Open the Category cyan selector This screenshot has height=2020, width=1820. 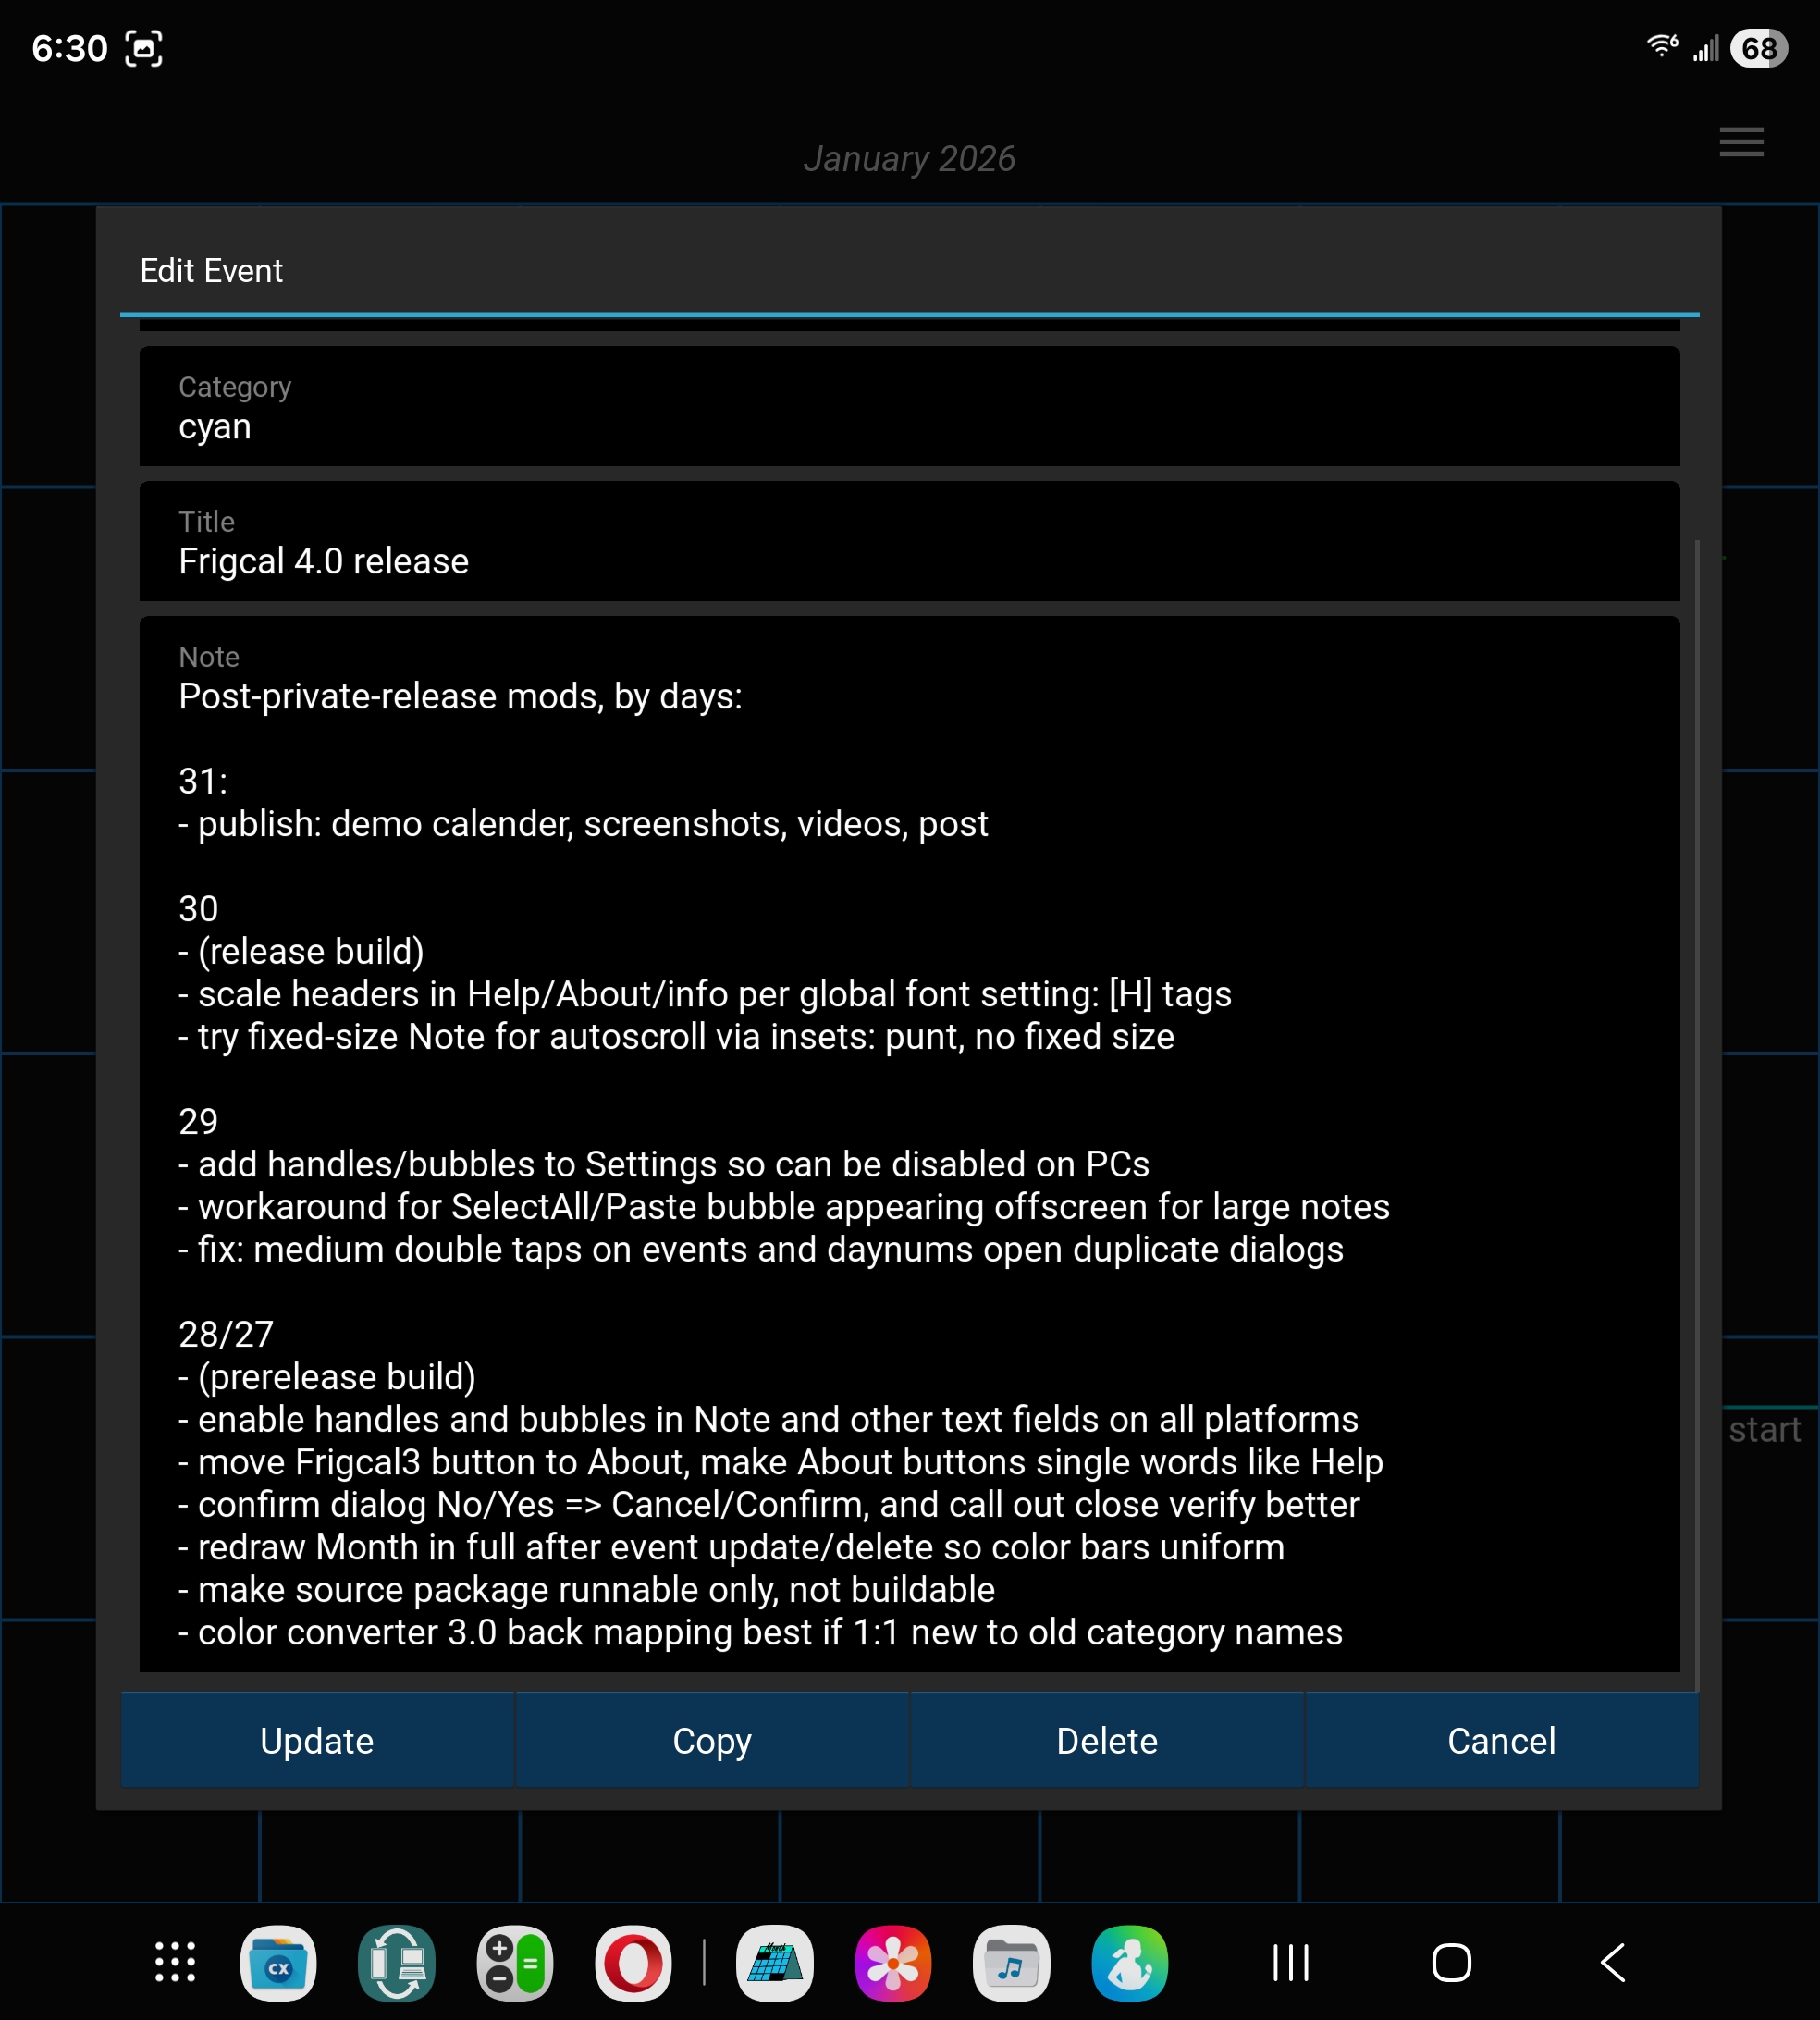908,407
